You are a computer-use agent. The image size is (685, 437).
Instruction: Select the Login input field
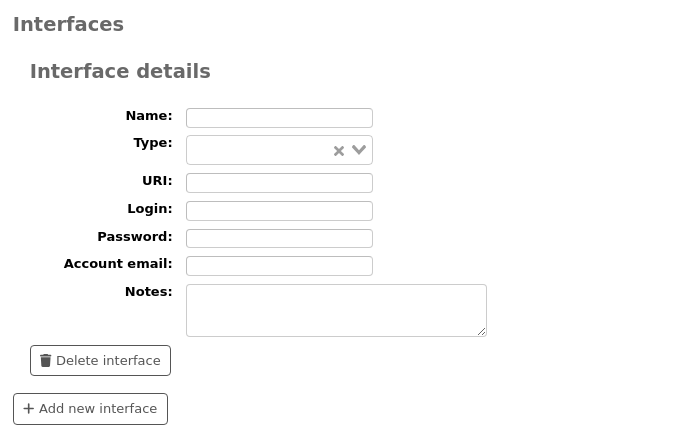coord(279,211)
